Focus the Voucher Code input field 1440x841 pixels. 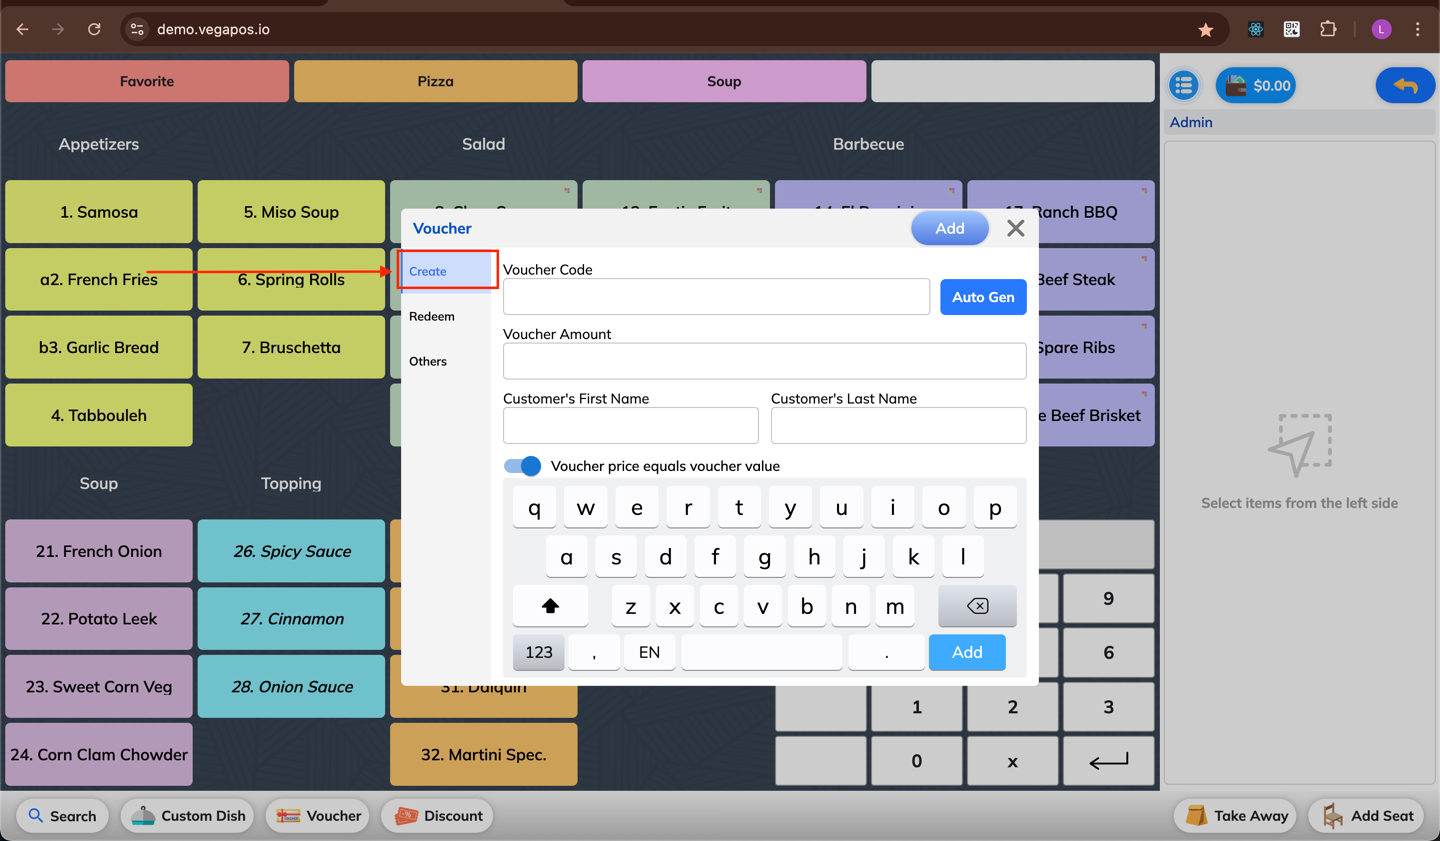[716, 297]
